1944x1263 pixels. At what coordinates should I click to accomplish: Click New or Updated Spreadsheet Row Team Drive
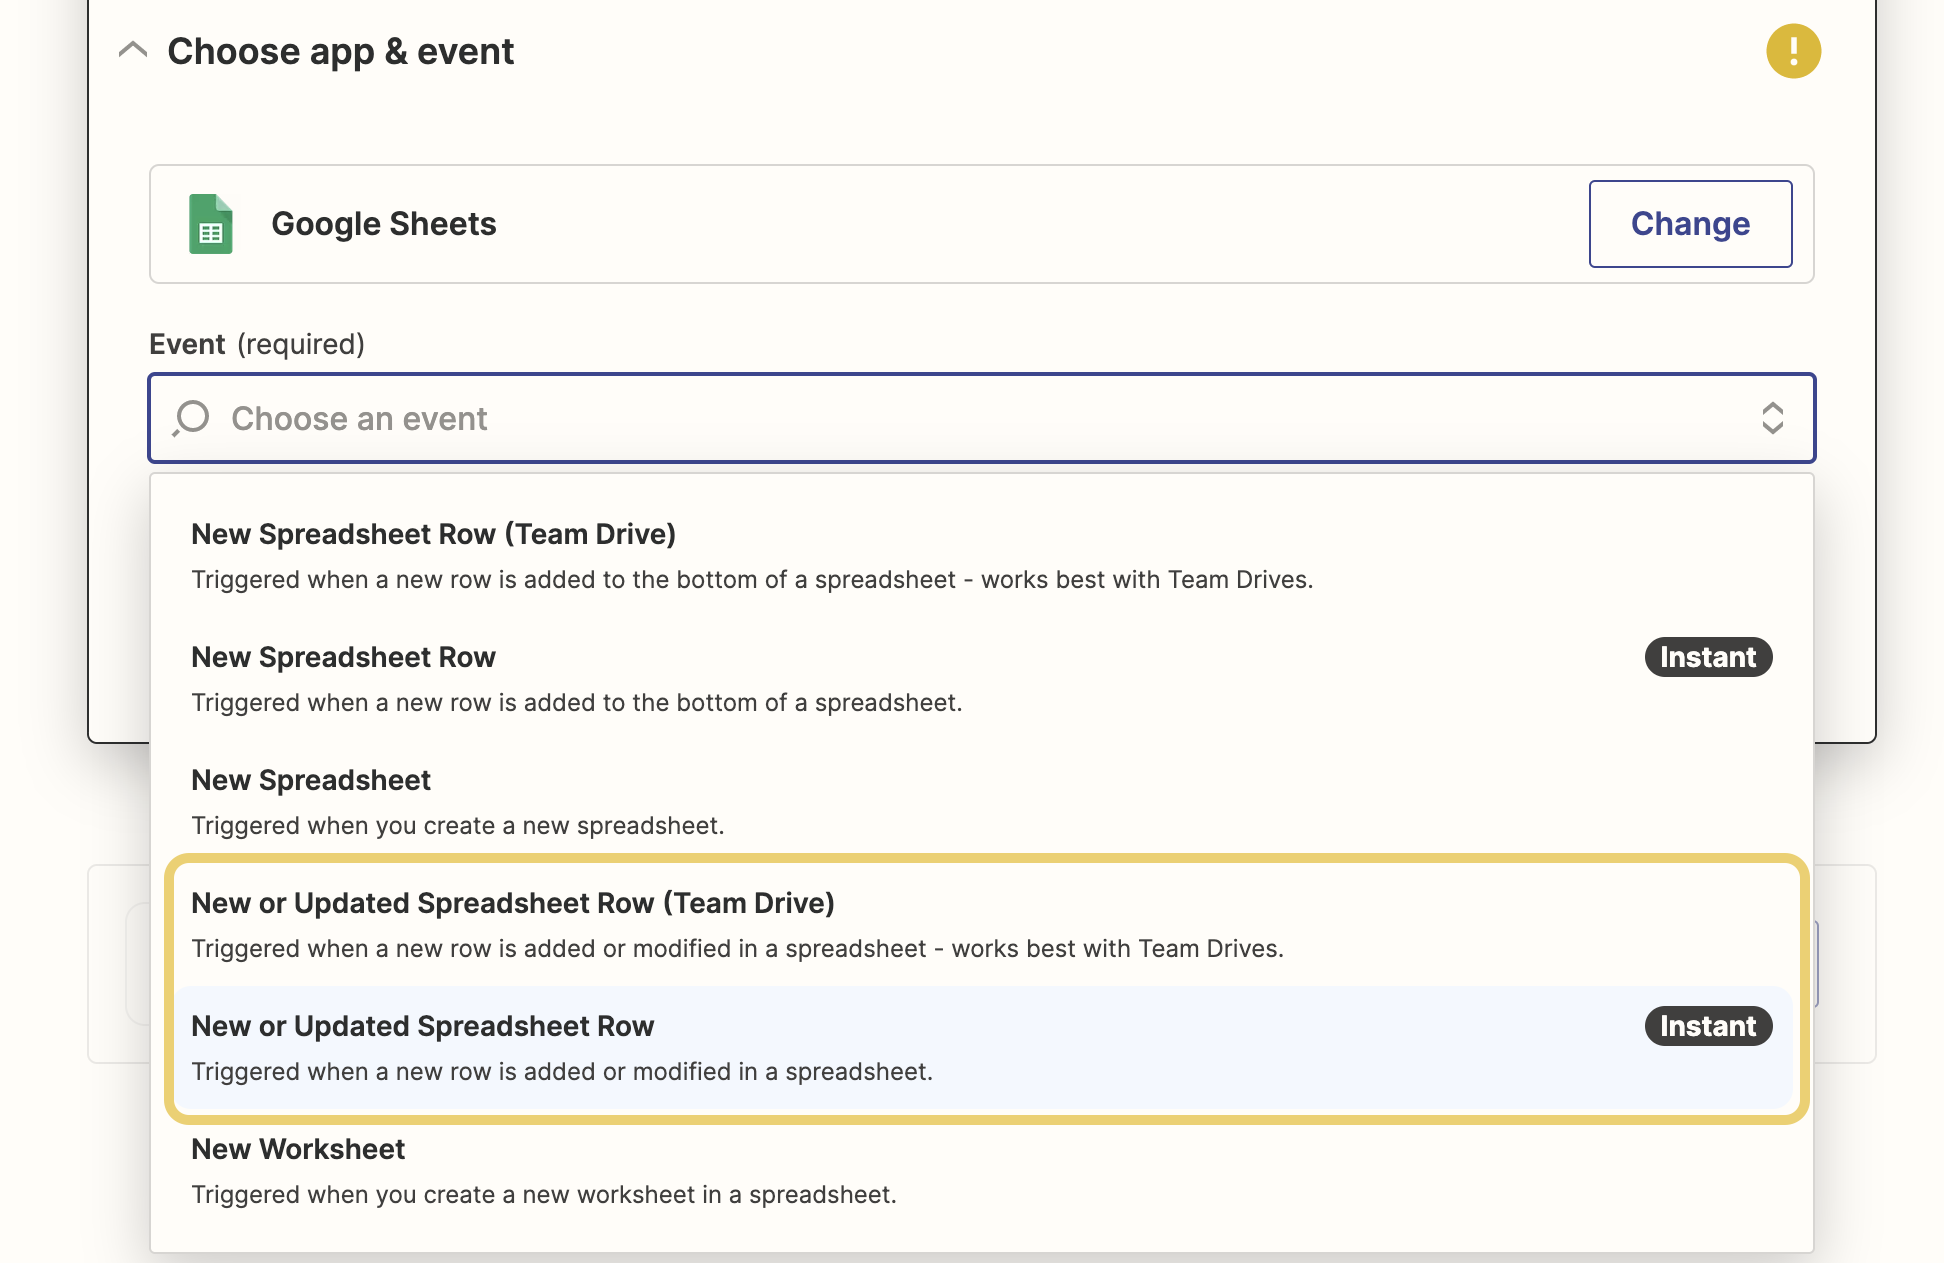(x=513, y=903)
